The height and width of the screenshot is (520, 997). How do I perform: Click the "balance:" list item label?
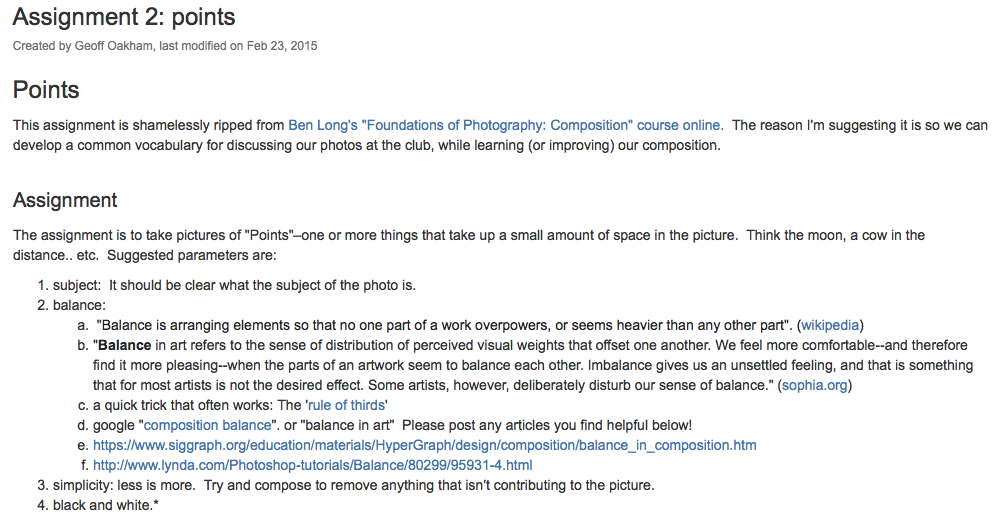click(79, 305)
